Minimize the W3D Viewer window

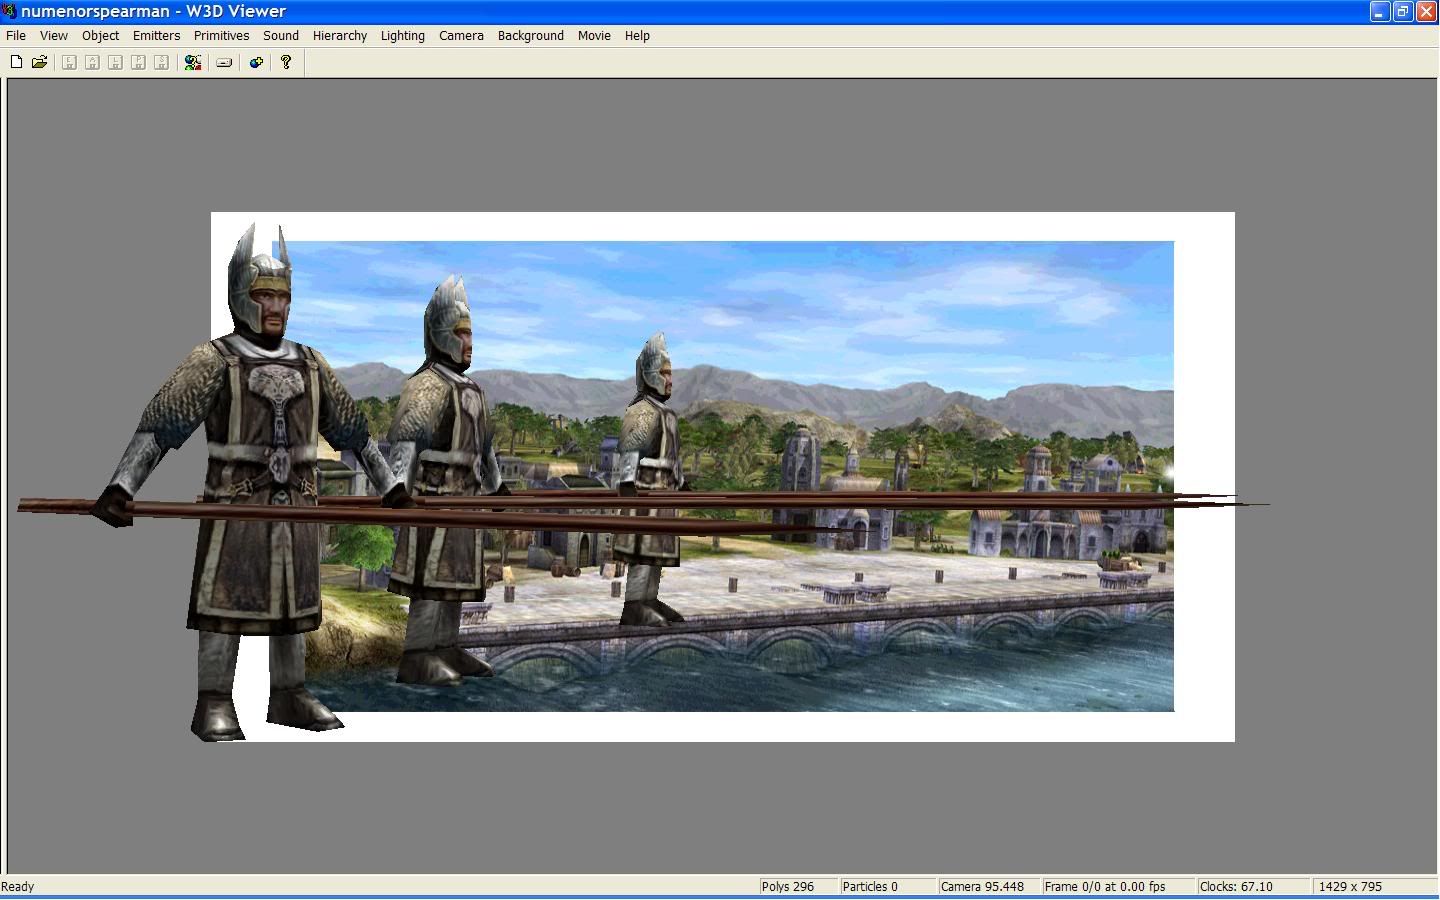click(x=1380, y=11)
